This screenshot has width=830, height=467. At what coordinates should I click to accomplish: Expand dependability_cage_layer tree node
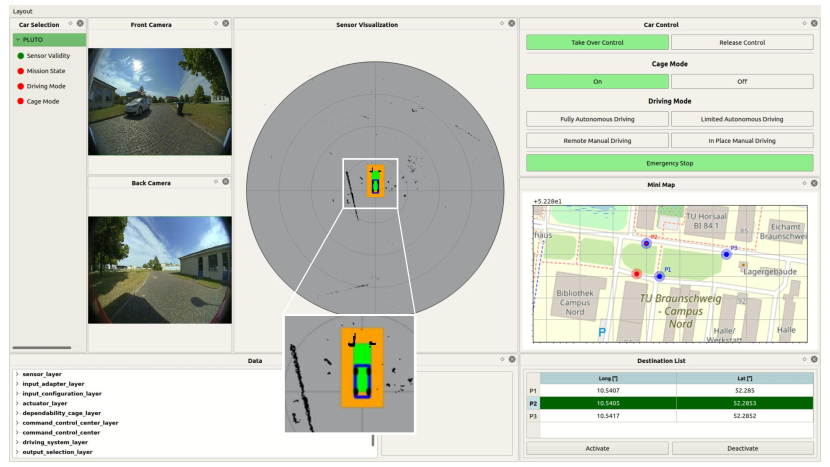[17, 413]
